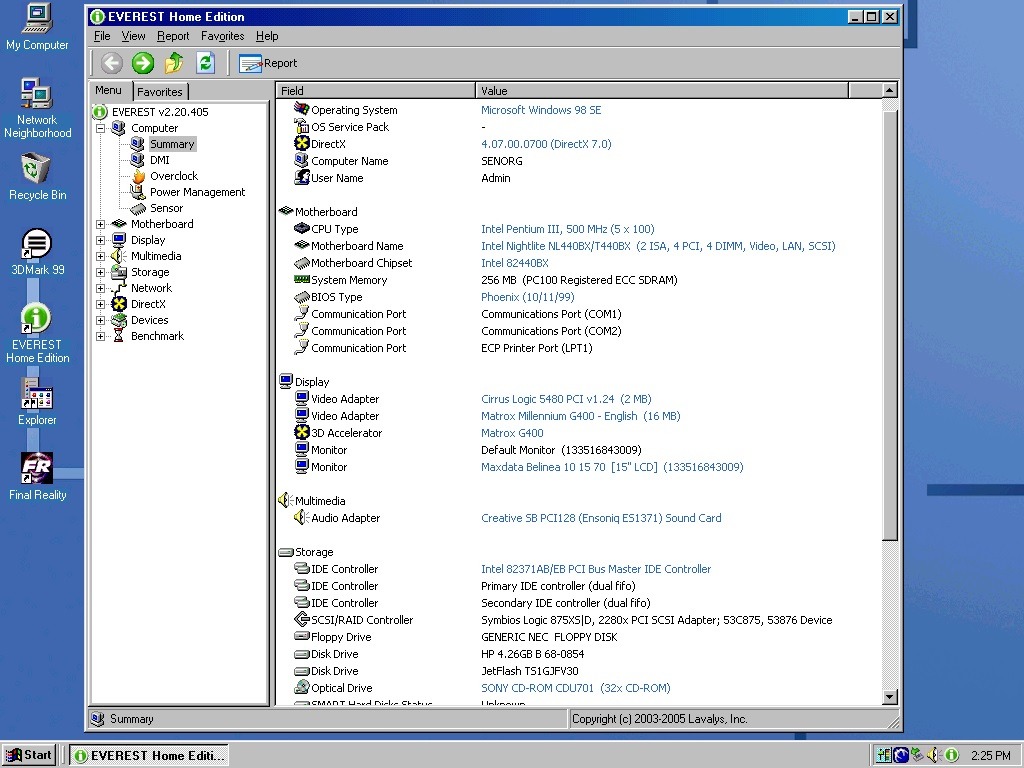Click the Floppy Drive icon
1024x768 pixels.
[x=301, y=636]
